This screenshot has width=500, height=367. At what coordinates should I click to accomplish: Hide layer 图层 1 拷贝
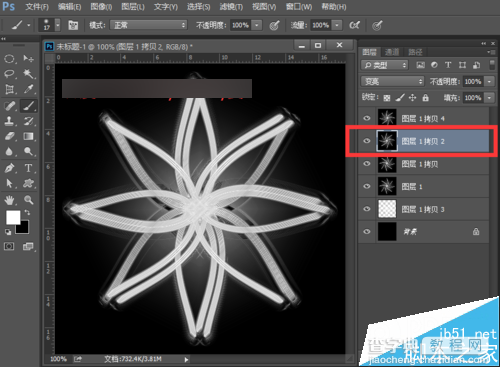coord(367,164)
